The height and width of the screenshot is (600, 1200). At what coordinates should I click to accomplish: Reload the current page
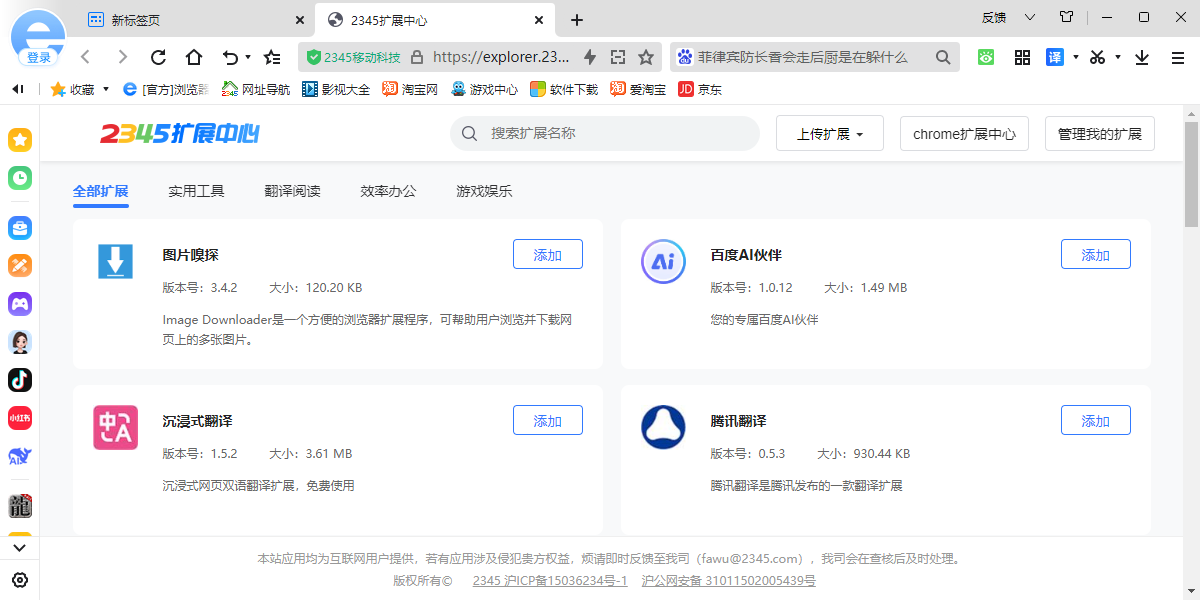pos(158,57)
